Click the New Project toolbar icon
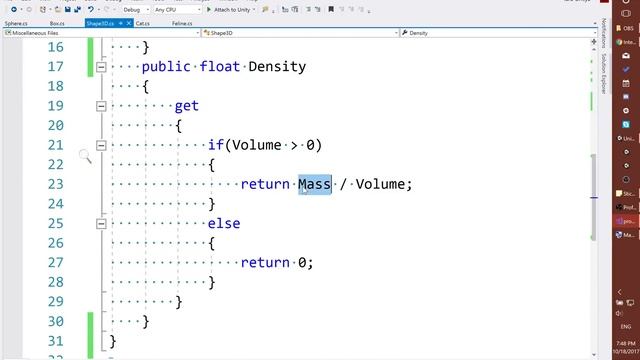Viewport: 640px width, 360px height. 43,9
